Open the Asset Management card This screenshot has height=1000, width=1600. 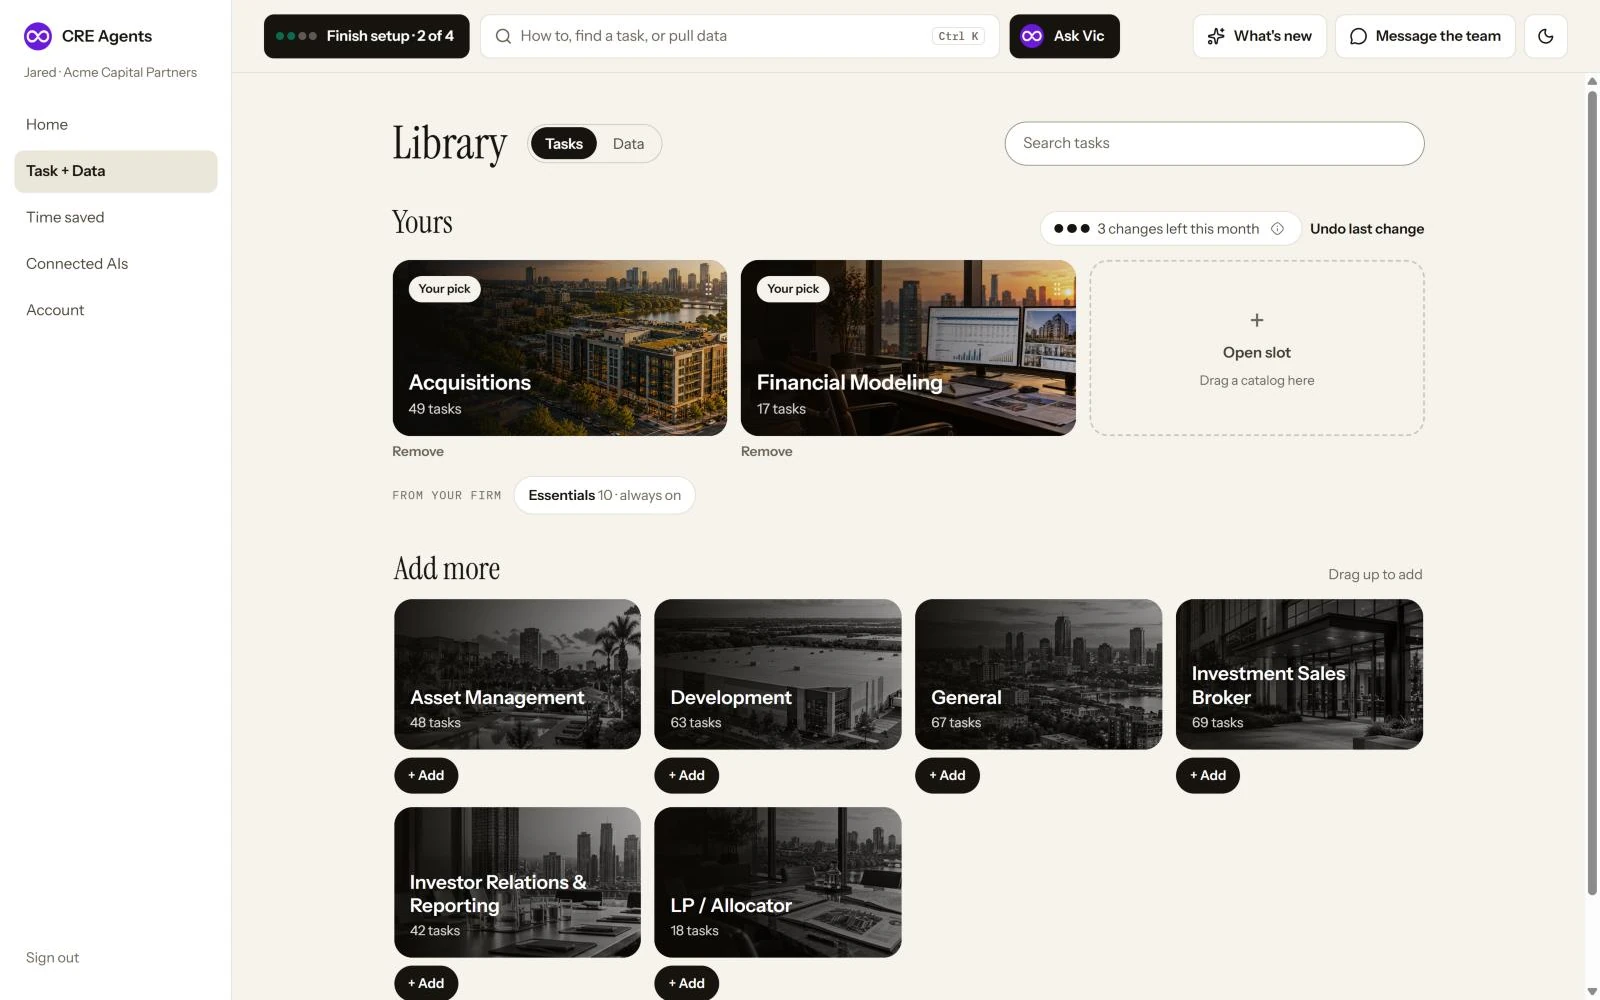517,674
